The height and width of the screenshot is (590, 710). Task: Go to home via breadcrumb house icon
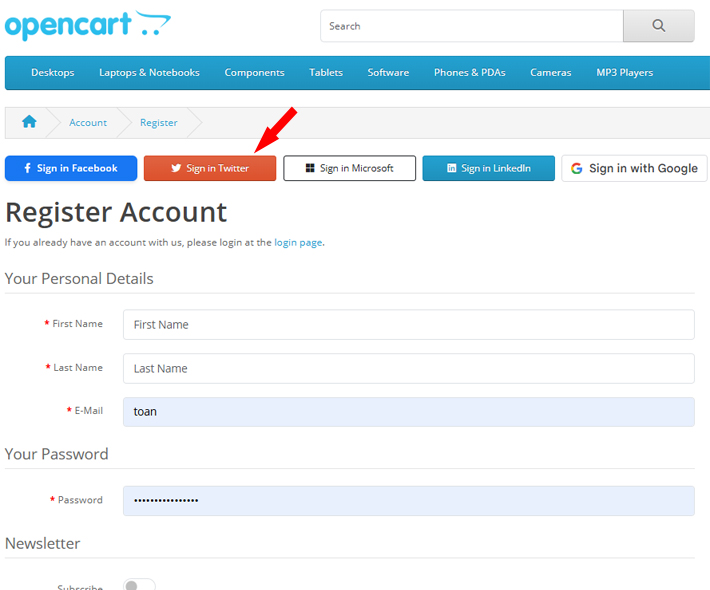click(29, 122)
